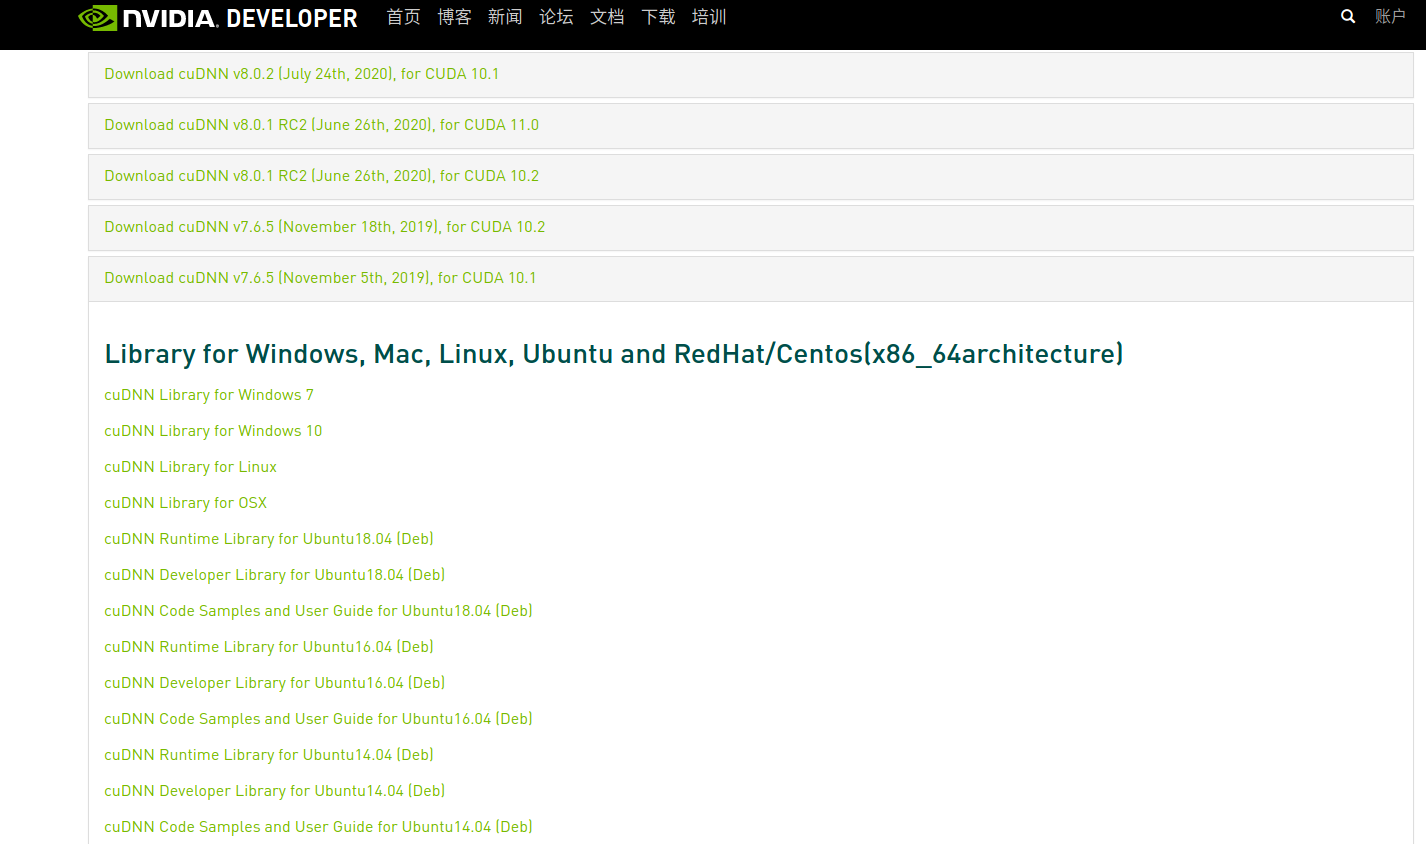Open the 下载 menu item
1426x844 pixels.
click(x=658, y=17)
